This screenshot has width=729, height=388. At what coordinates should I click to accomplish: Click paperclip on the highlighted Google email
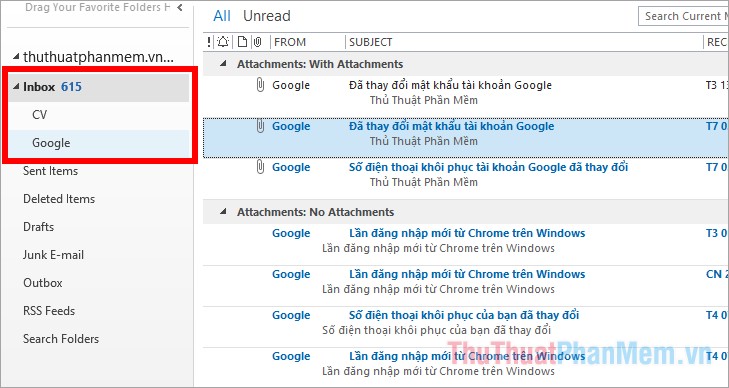[260, 126]
